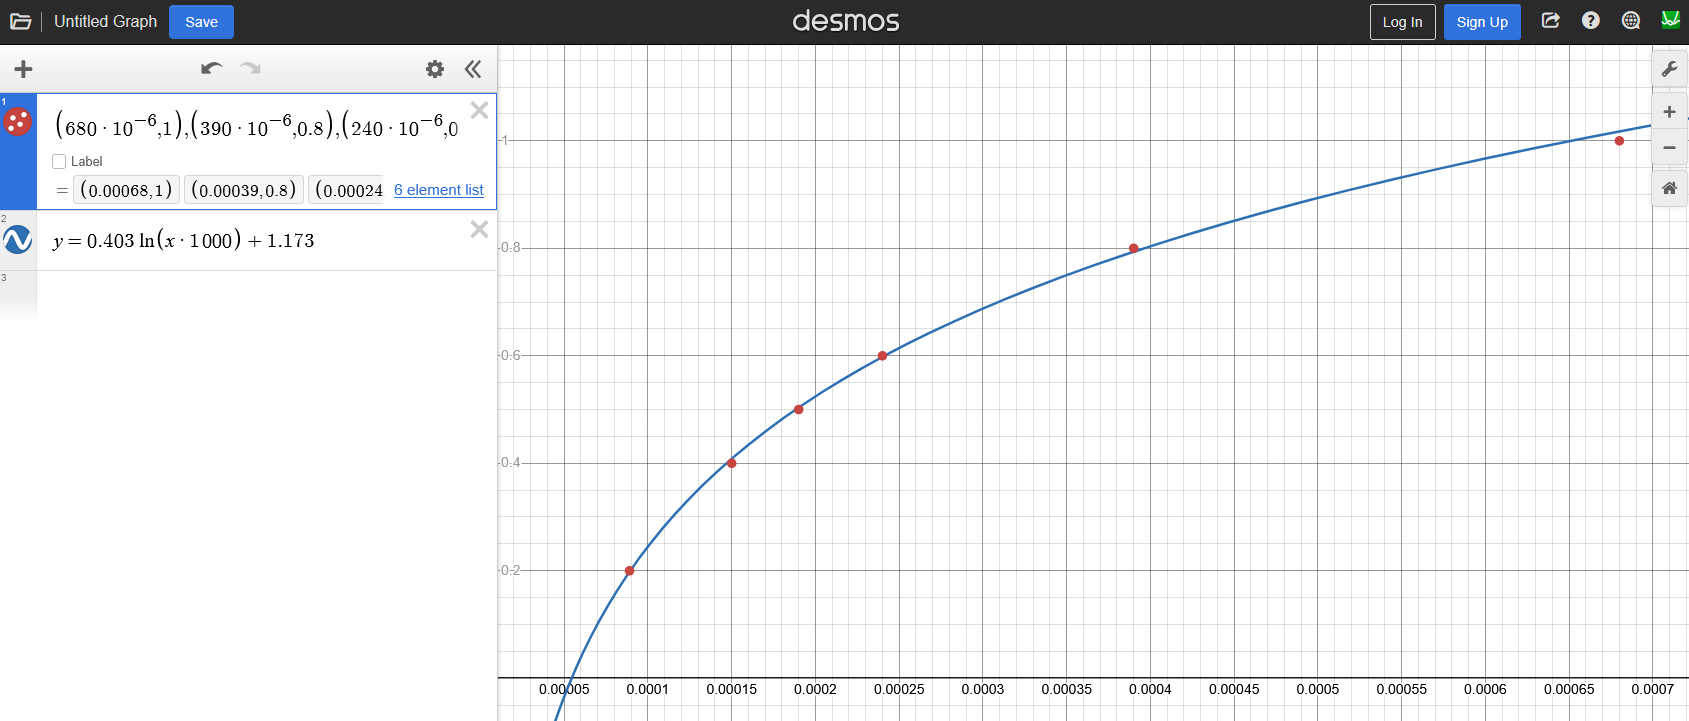Undo the last action

click(x=211, y=68)
